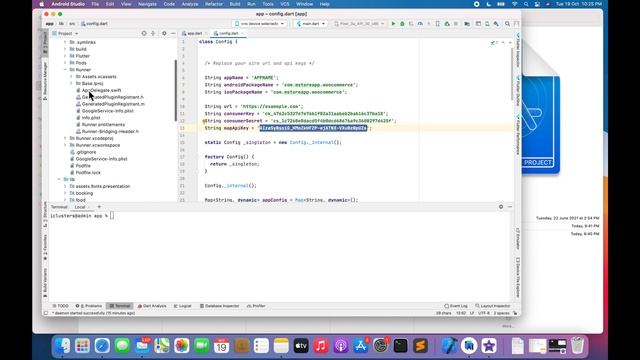
Task: Open Finder from the dock
Action: click(x=62, y=346)
